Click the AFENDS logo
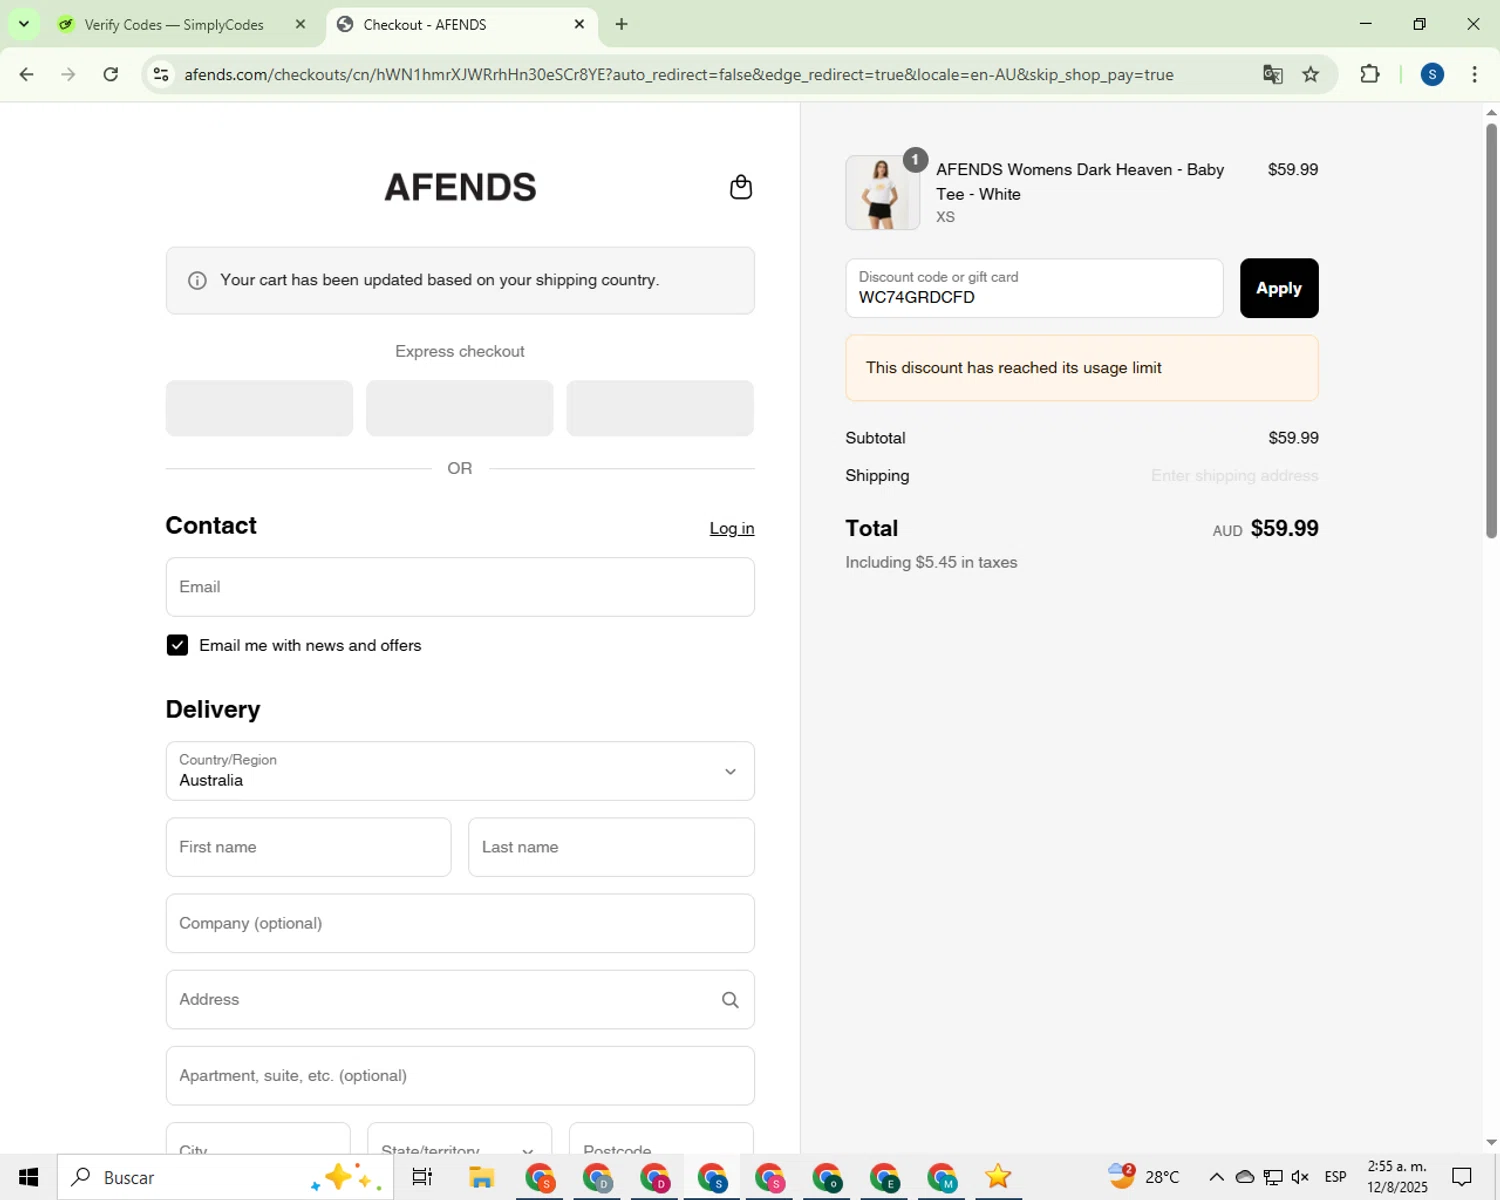The width and height of the screenshot is (1500, 1200). coord(460,187)
